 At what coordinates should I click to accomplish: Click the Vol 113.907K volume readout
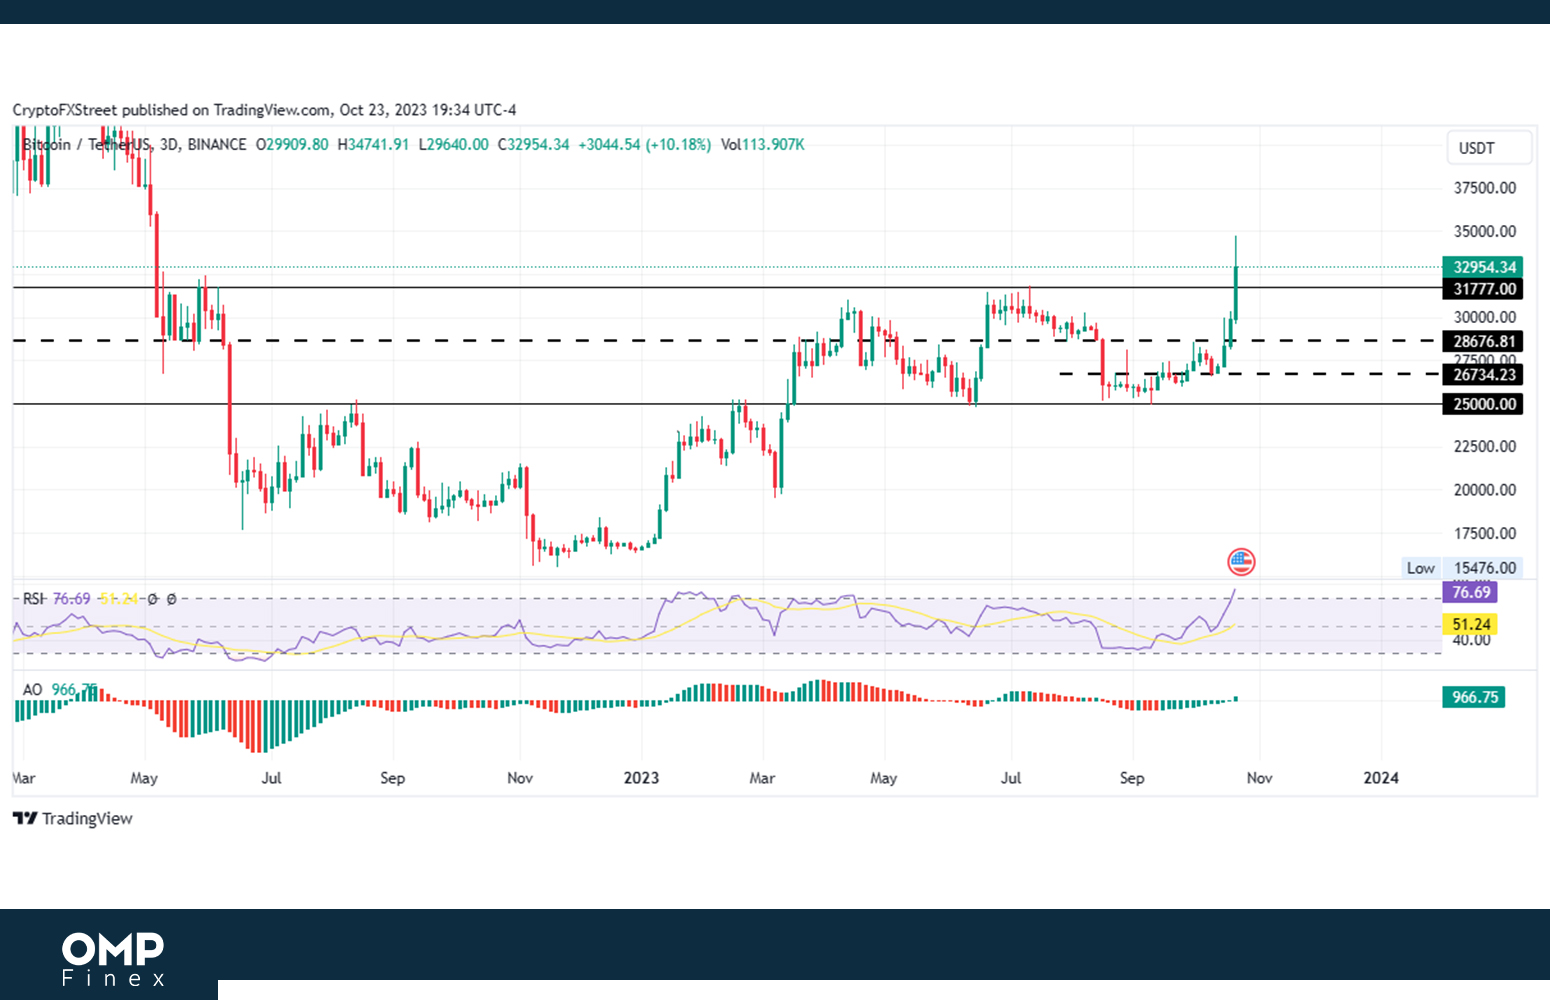pos(763,145)
